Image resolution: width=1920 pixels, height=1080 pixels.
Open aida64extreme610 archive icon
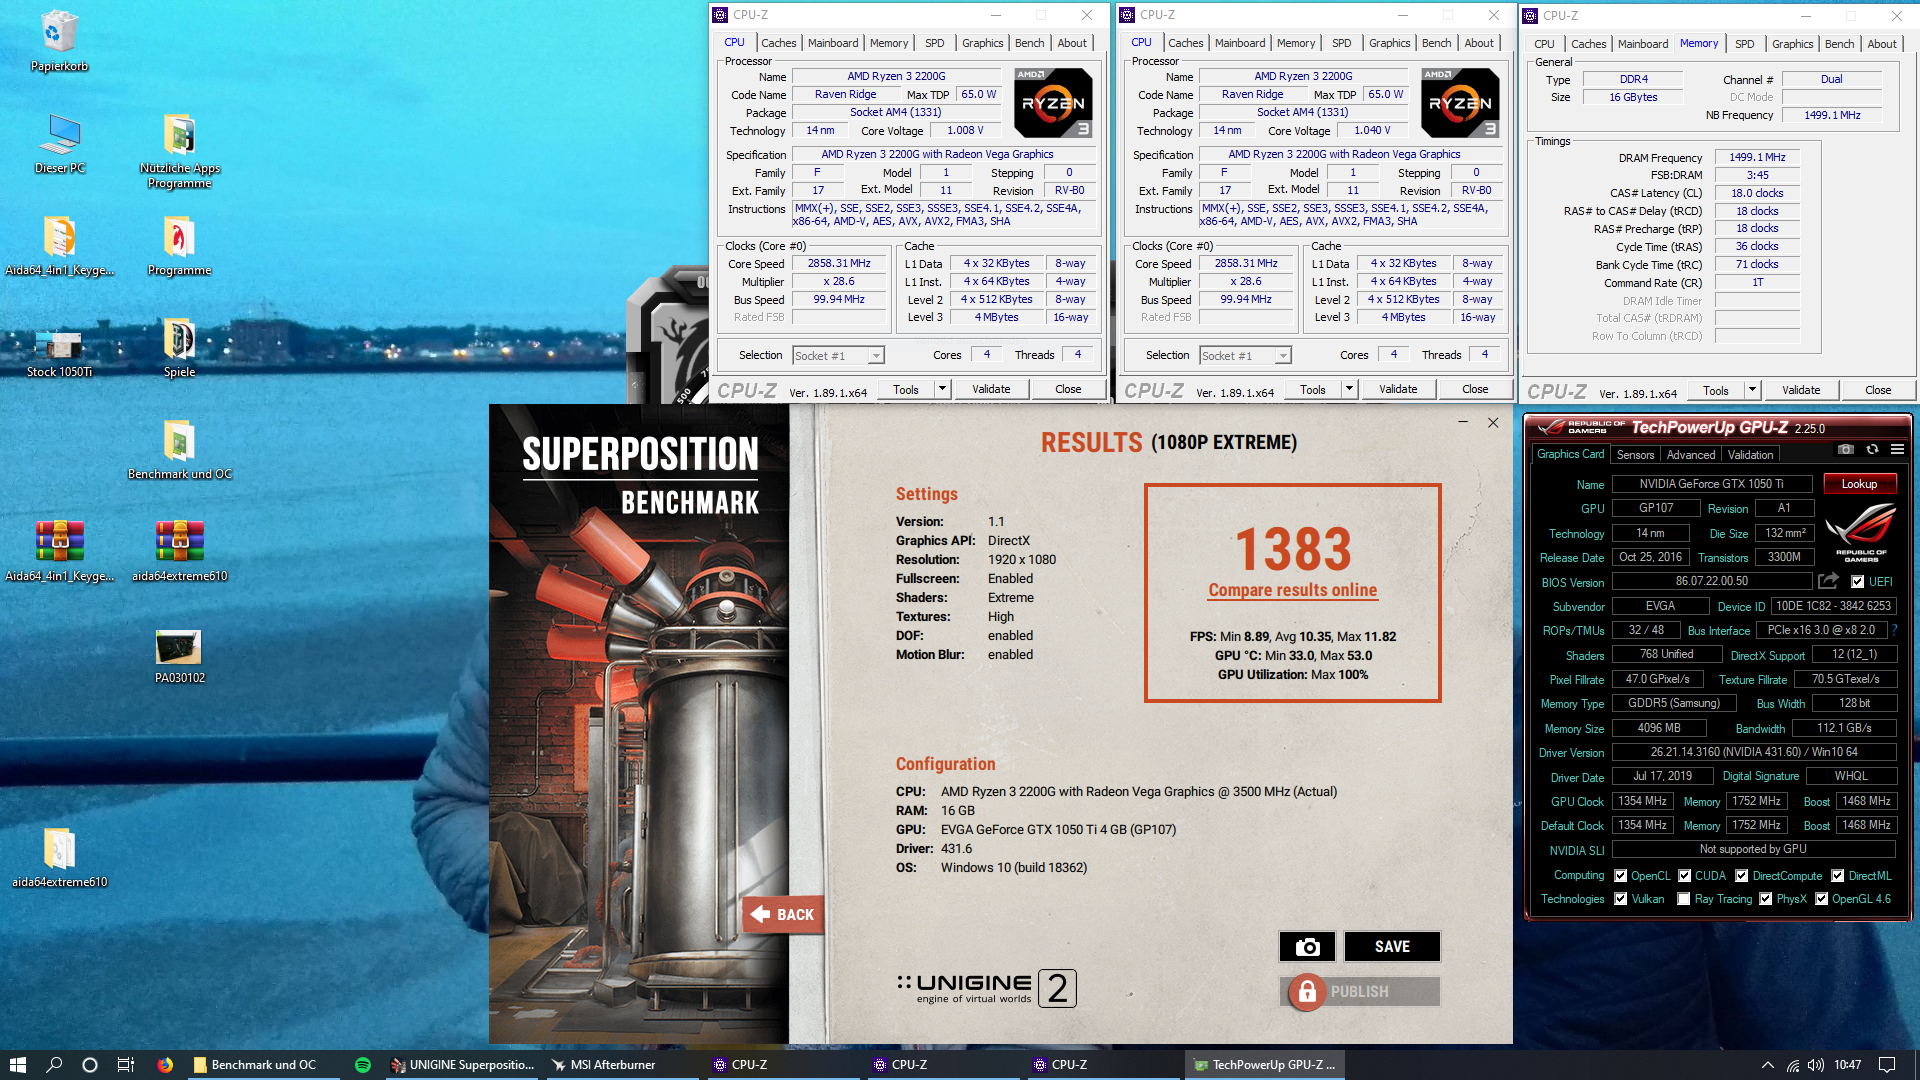point(179,551)
